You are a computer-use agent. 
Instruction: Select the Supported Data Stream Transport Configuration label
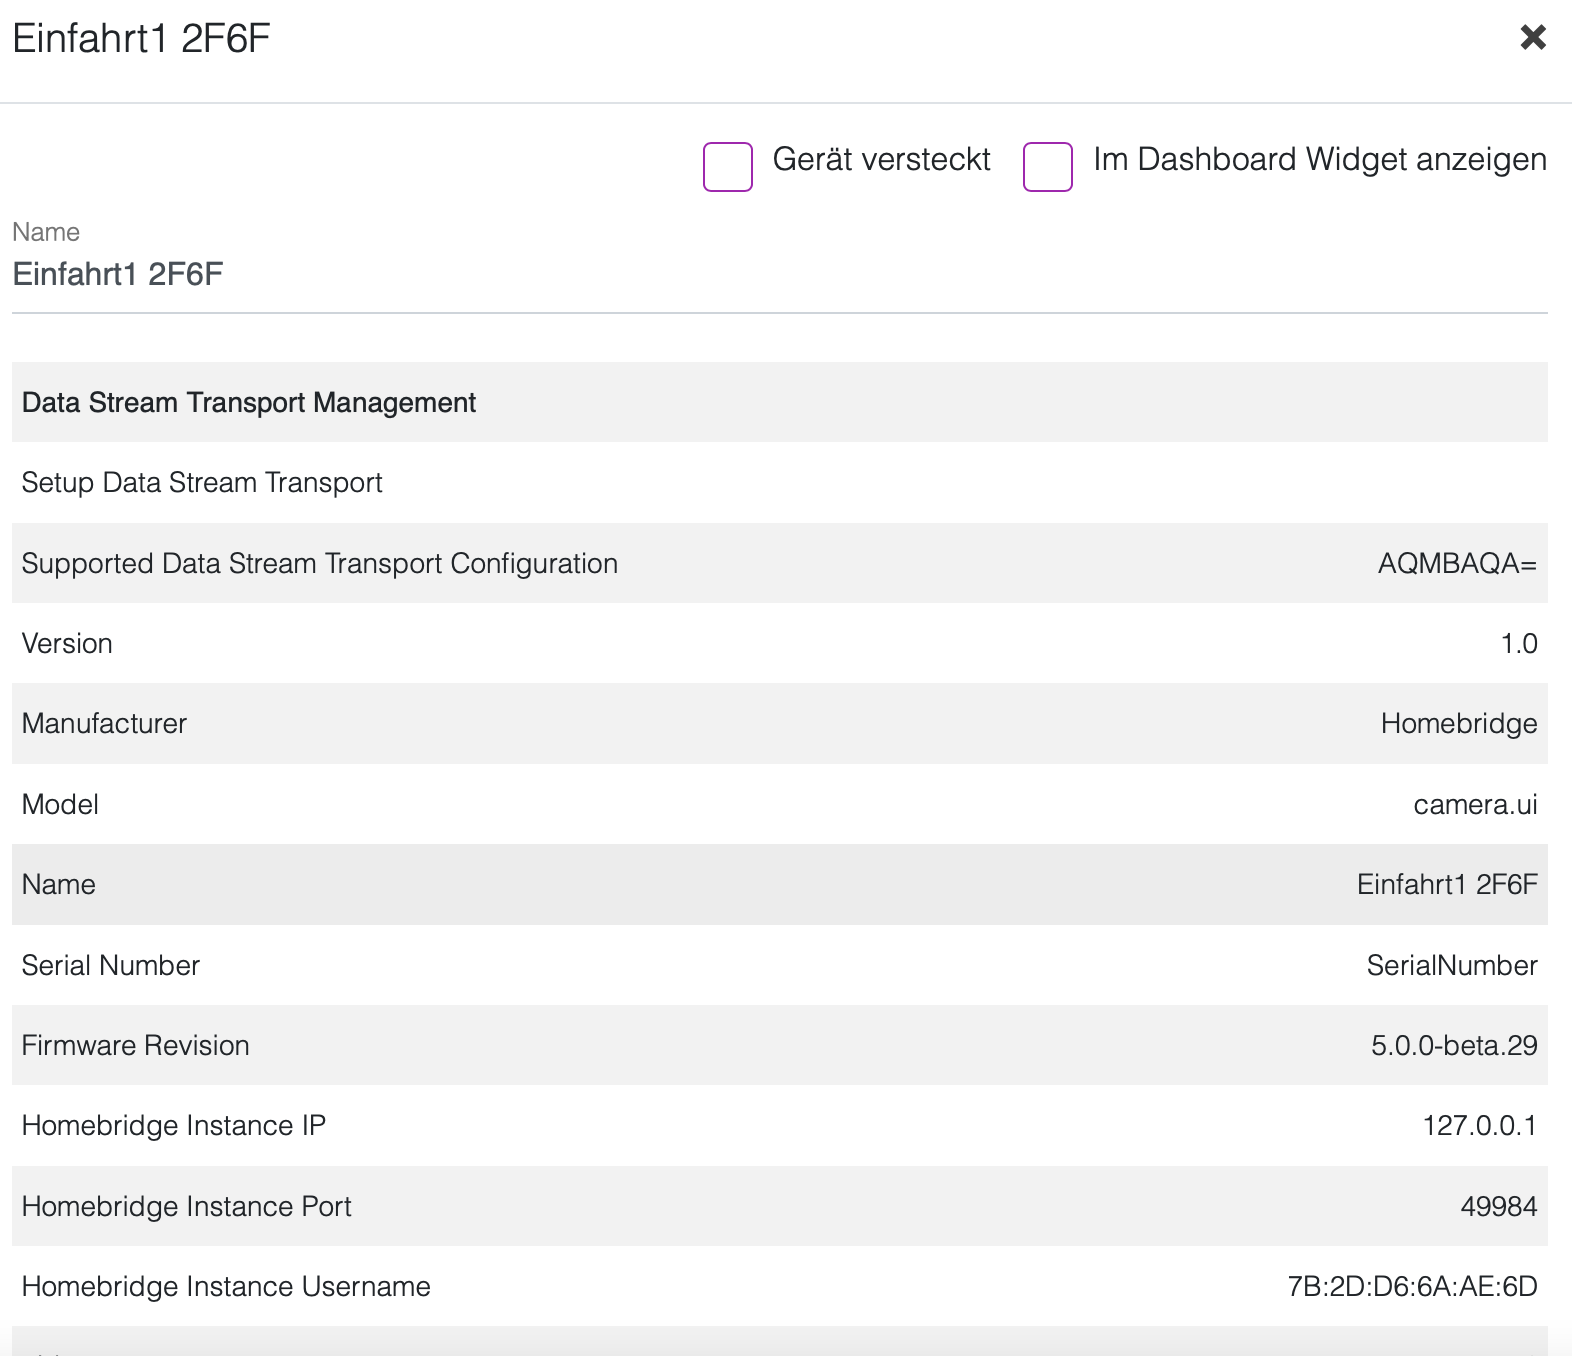click(x=319, y=564)
